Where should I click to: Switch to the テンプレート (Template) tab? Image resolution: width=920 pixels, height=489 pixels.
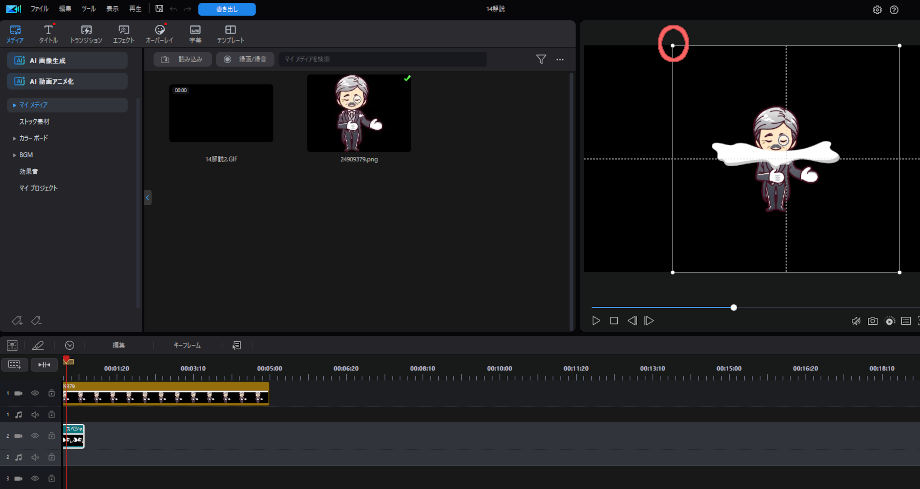(231, 33)
